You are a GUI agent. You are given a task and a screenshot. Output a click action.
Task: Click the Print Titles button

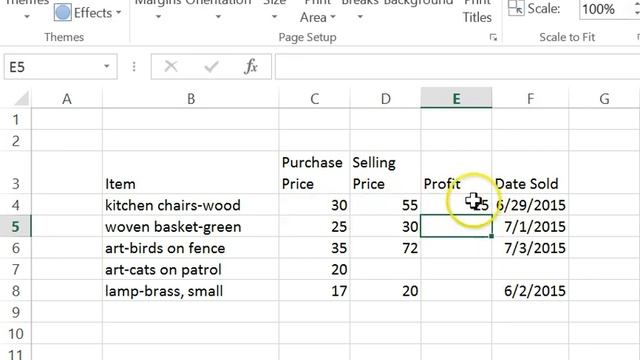477,12
